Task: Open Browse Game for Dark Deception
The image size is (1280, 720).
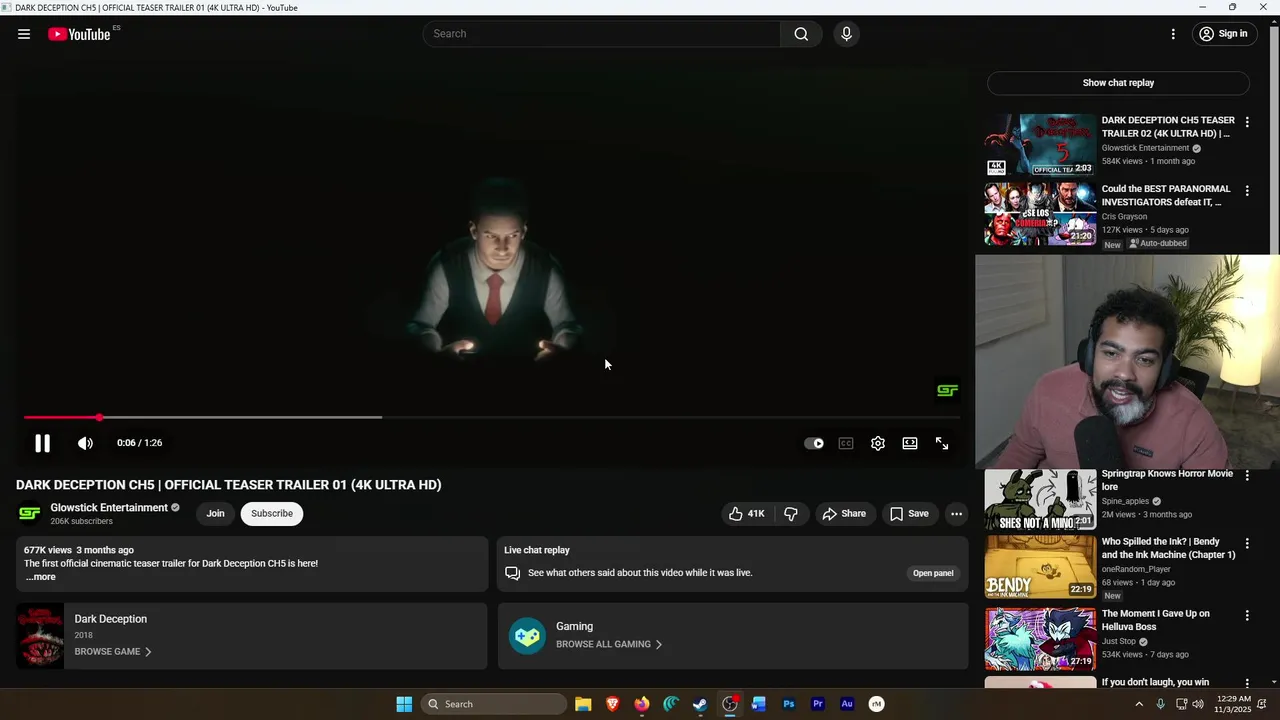Action: 112,652
